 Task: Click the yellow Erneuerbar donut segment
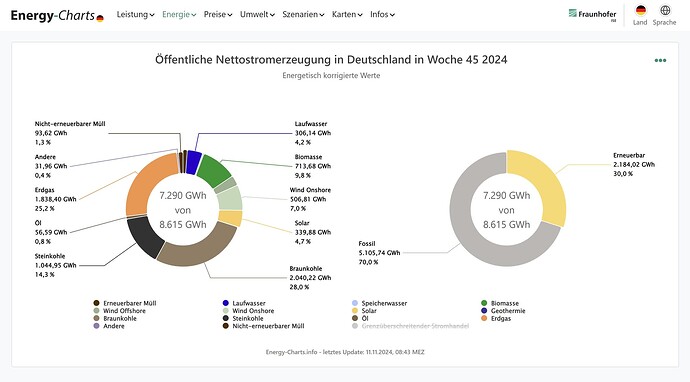(x=546, y=183)
